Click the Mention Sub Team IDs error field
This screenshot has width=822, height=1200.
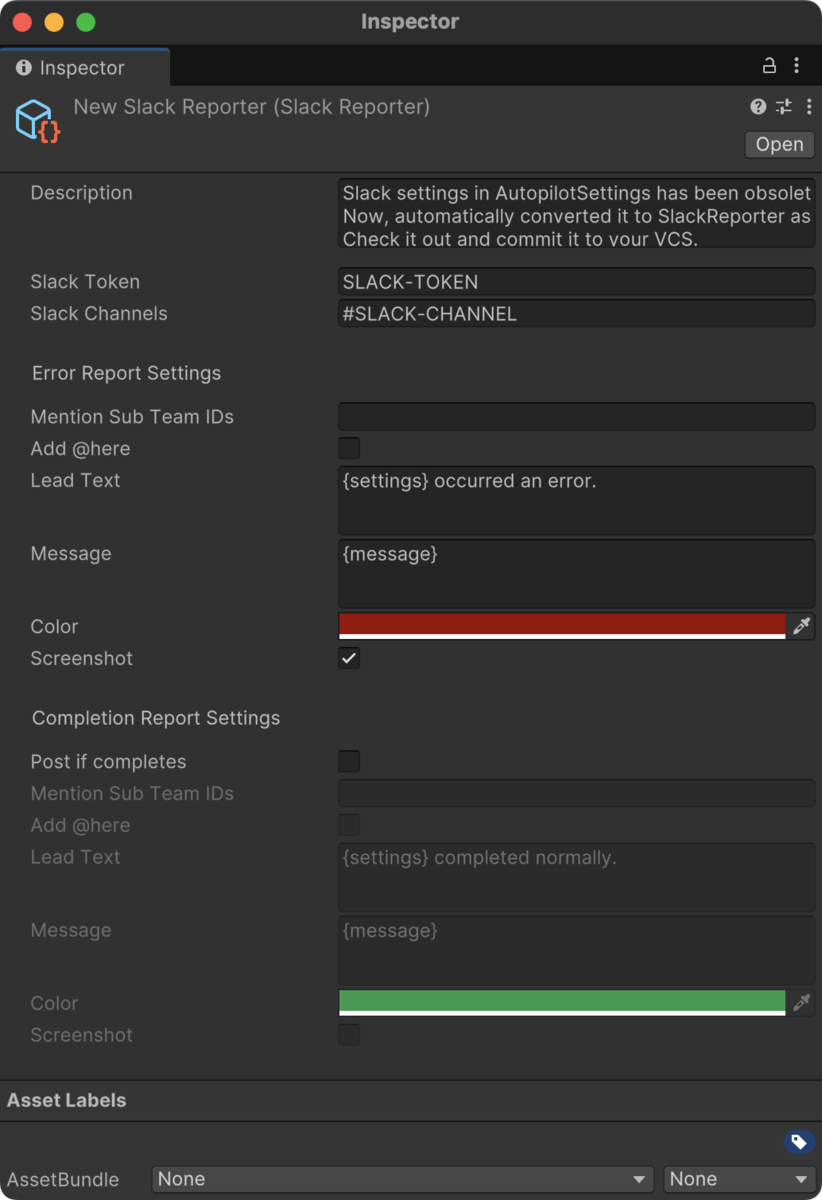pos(577,417)
